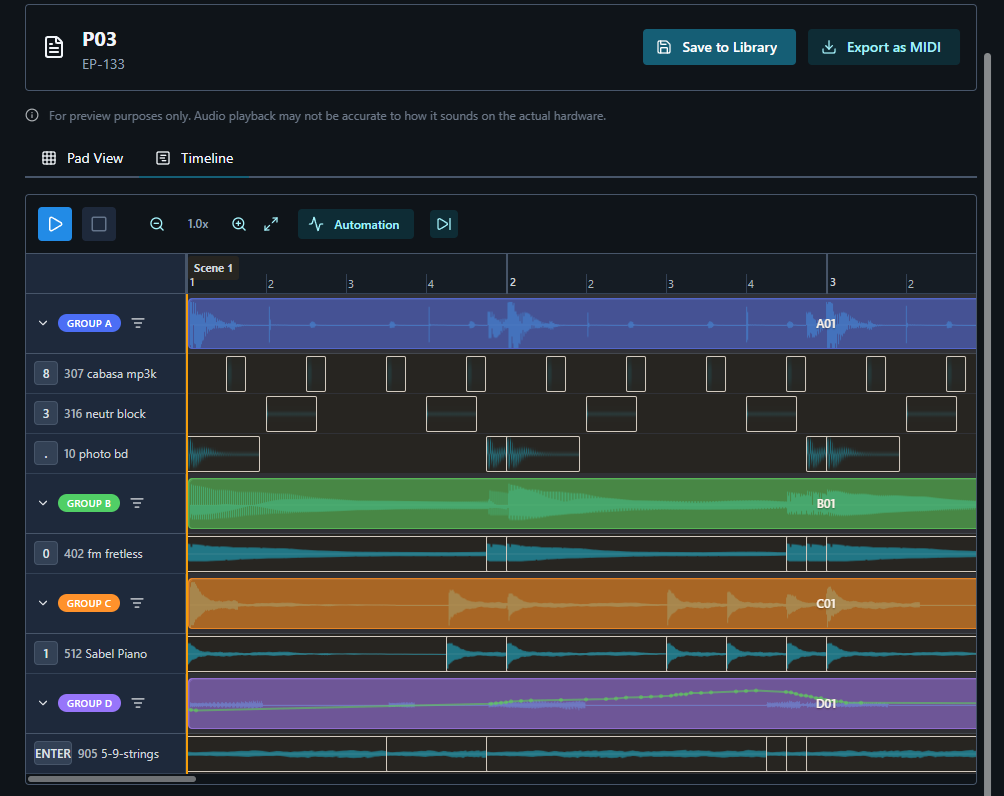This screenshot has width=1004, height=796.
Task: Open Group B filter options icon
Action: [x=138, y=503]
